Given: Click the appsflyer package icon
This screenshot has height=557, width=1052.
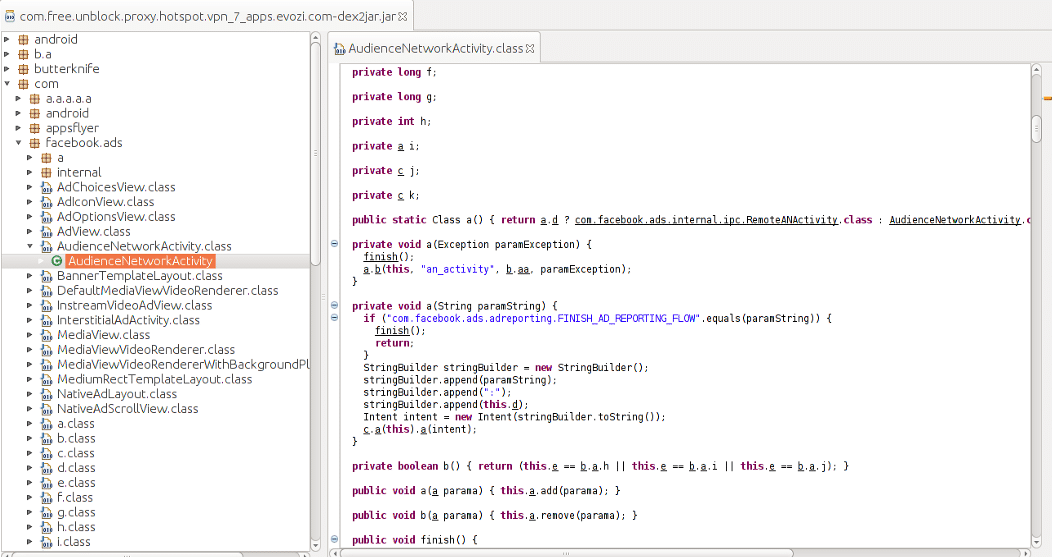Looking at the screenshot, I should tap(35, 128).
